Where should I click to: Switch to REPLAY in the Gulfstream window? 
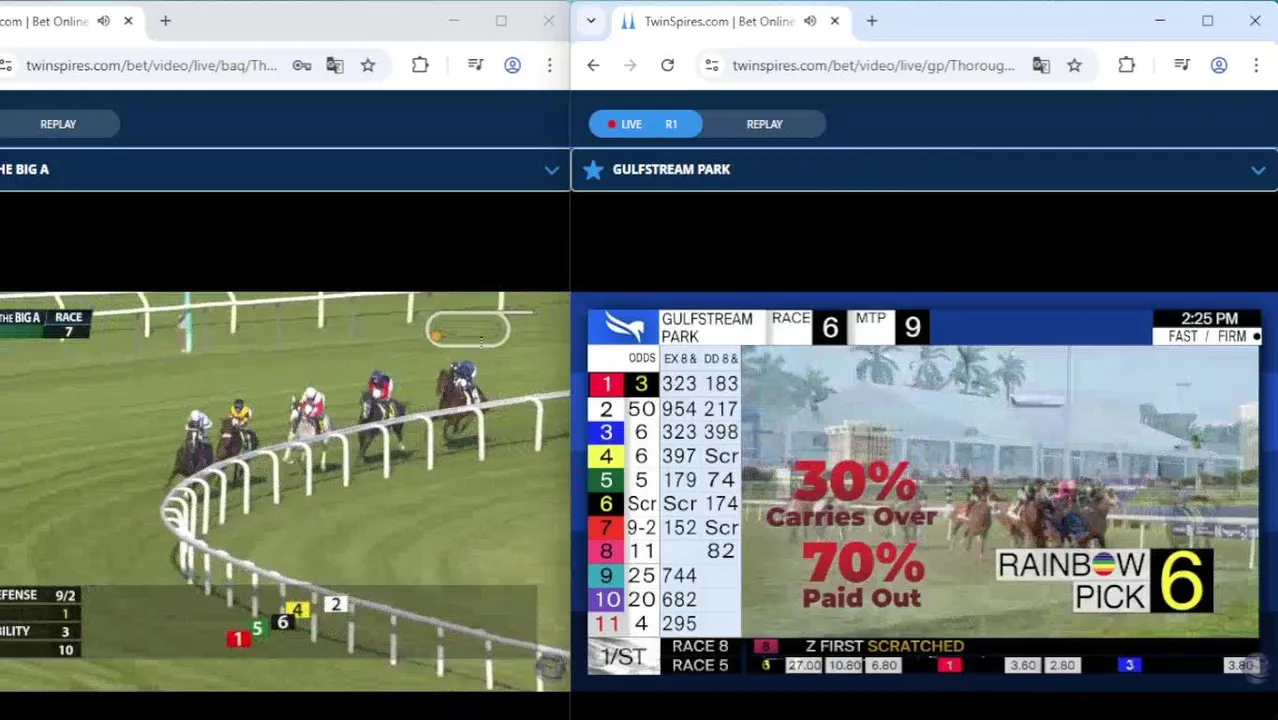click(764, 124)
